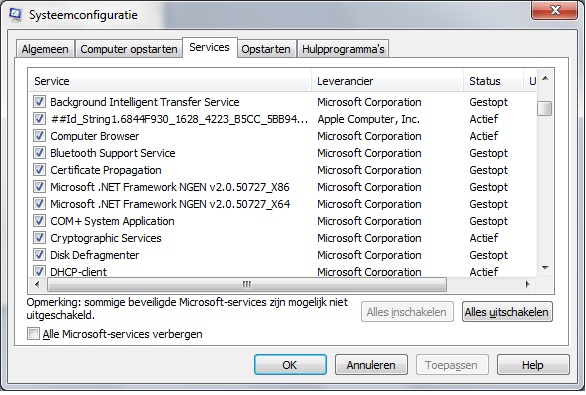Uncheck .NET Framework NGEN v2.0.50727_X86 checkbox

click(x=39, y=187)
